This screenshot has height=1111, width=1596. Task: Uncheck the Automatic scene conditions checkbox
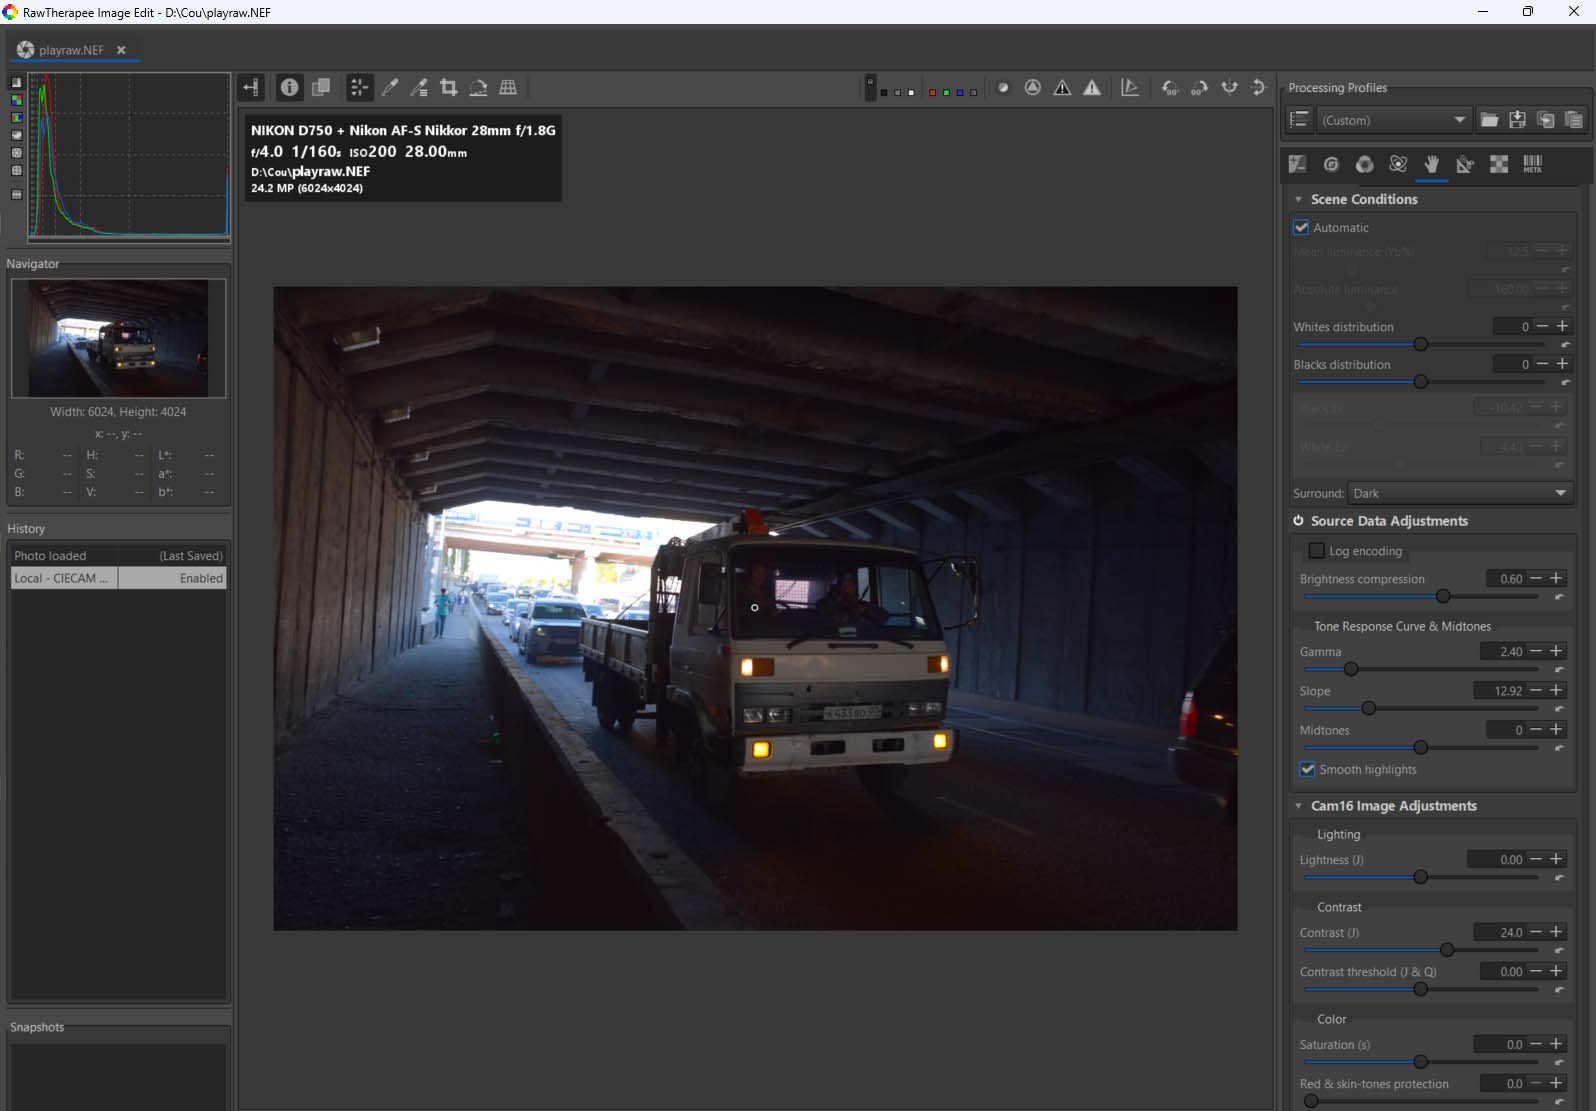(x=1301, y=228)
